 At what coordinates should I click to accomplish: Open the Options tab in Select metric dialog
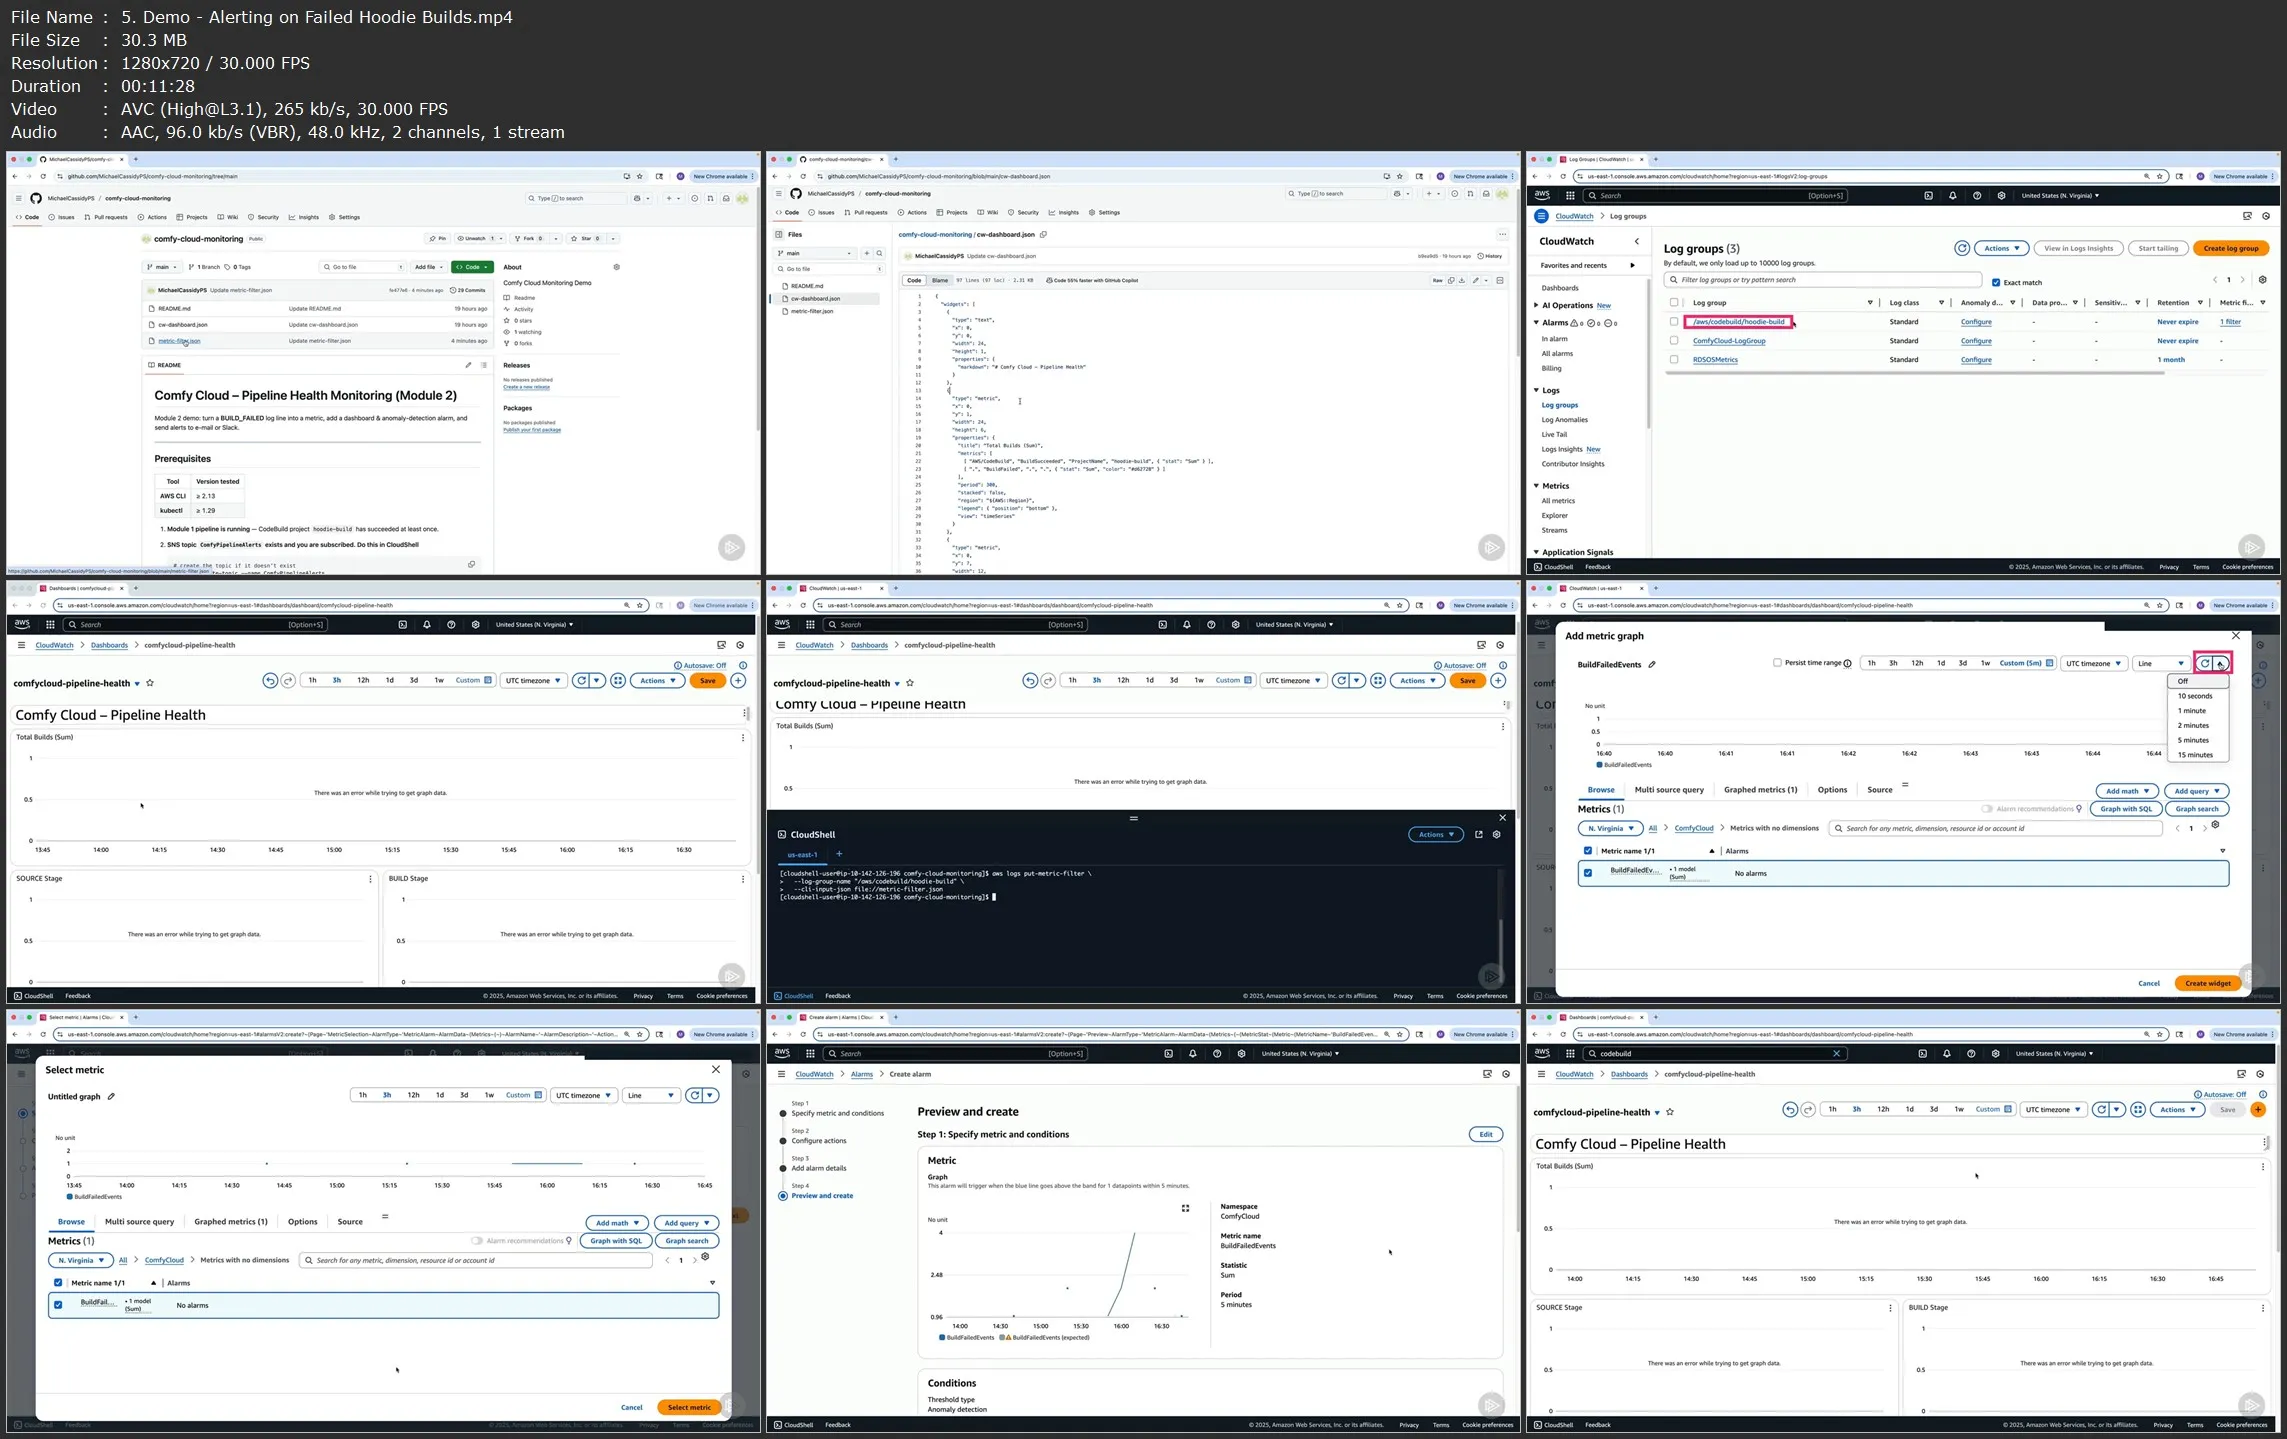[302, 1222]
